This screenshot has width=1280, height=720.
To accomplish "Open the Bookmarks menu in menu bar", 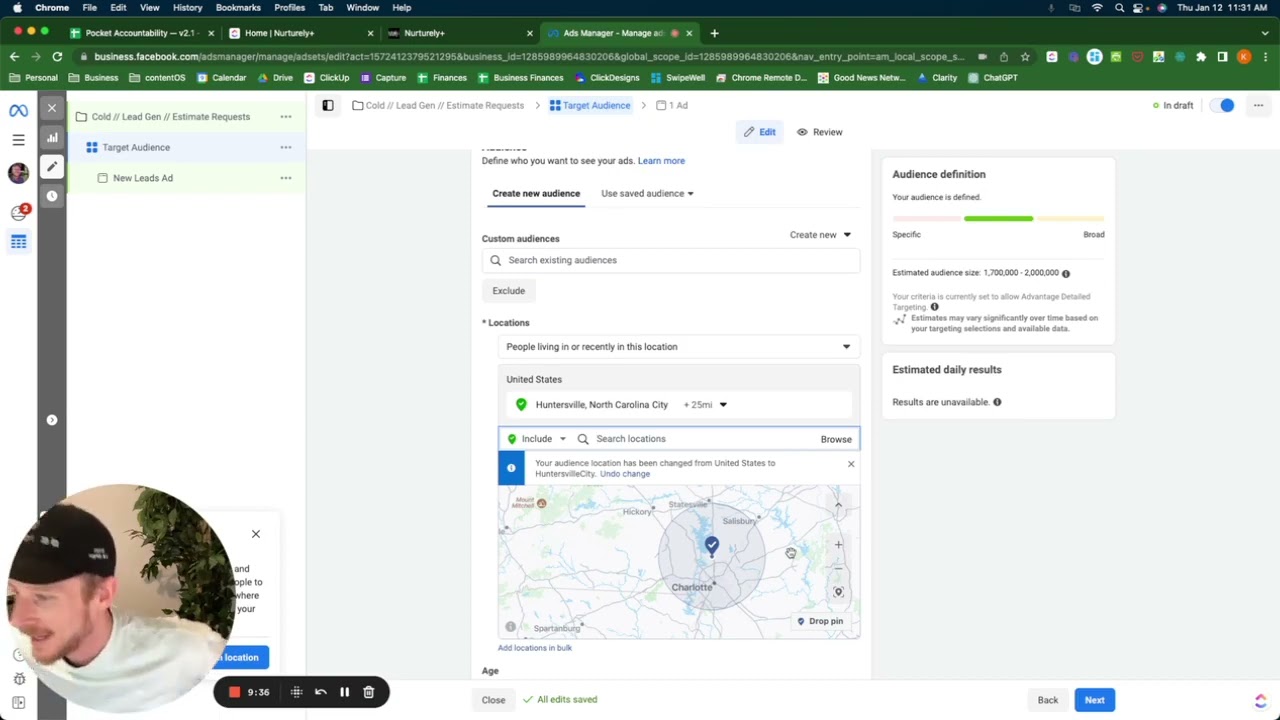I will (x=238, y=7).
